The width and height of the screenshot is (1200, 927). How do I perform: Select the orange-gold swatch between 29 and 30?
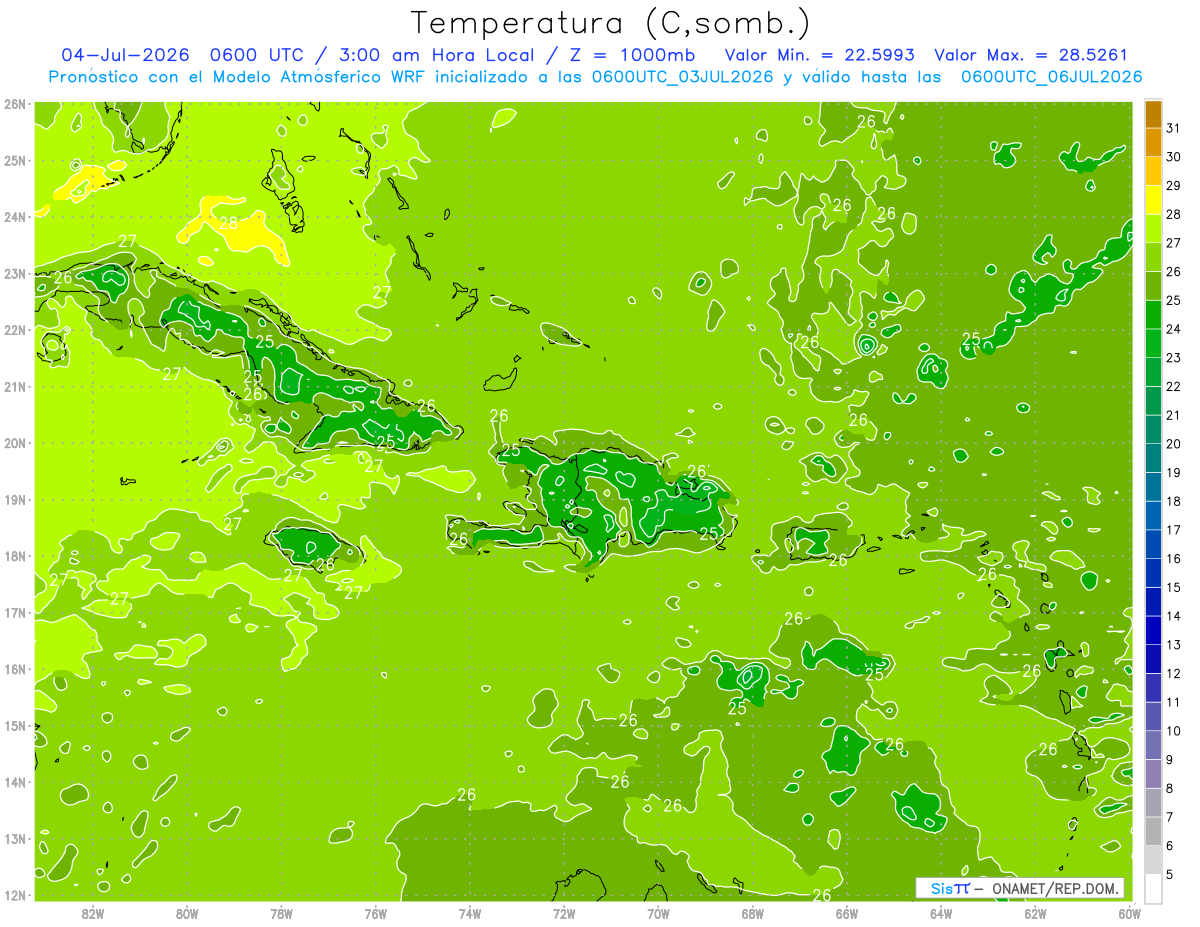click(x=1153, y=171)
